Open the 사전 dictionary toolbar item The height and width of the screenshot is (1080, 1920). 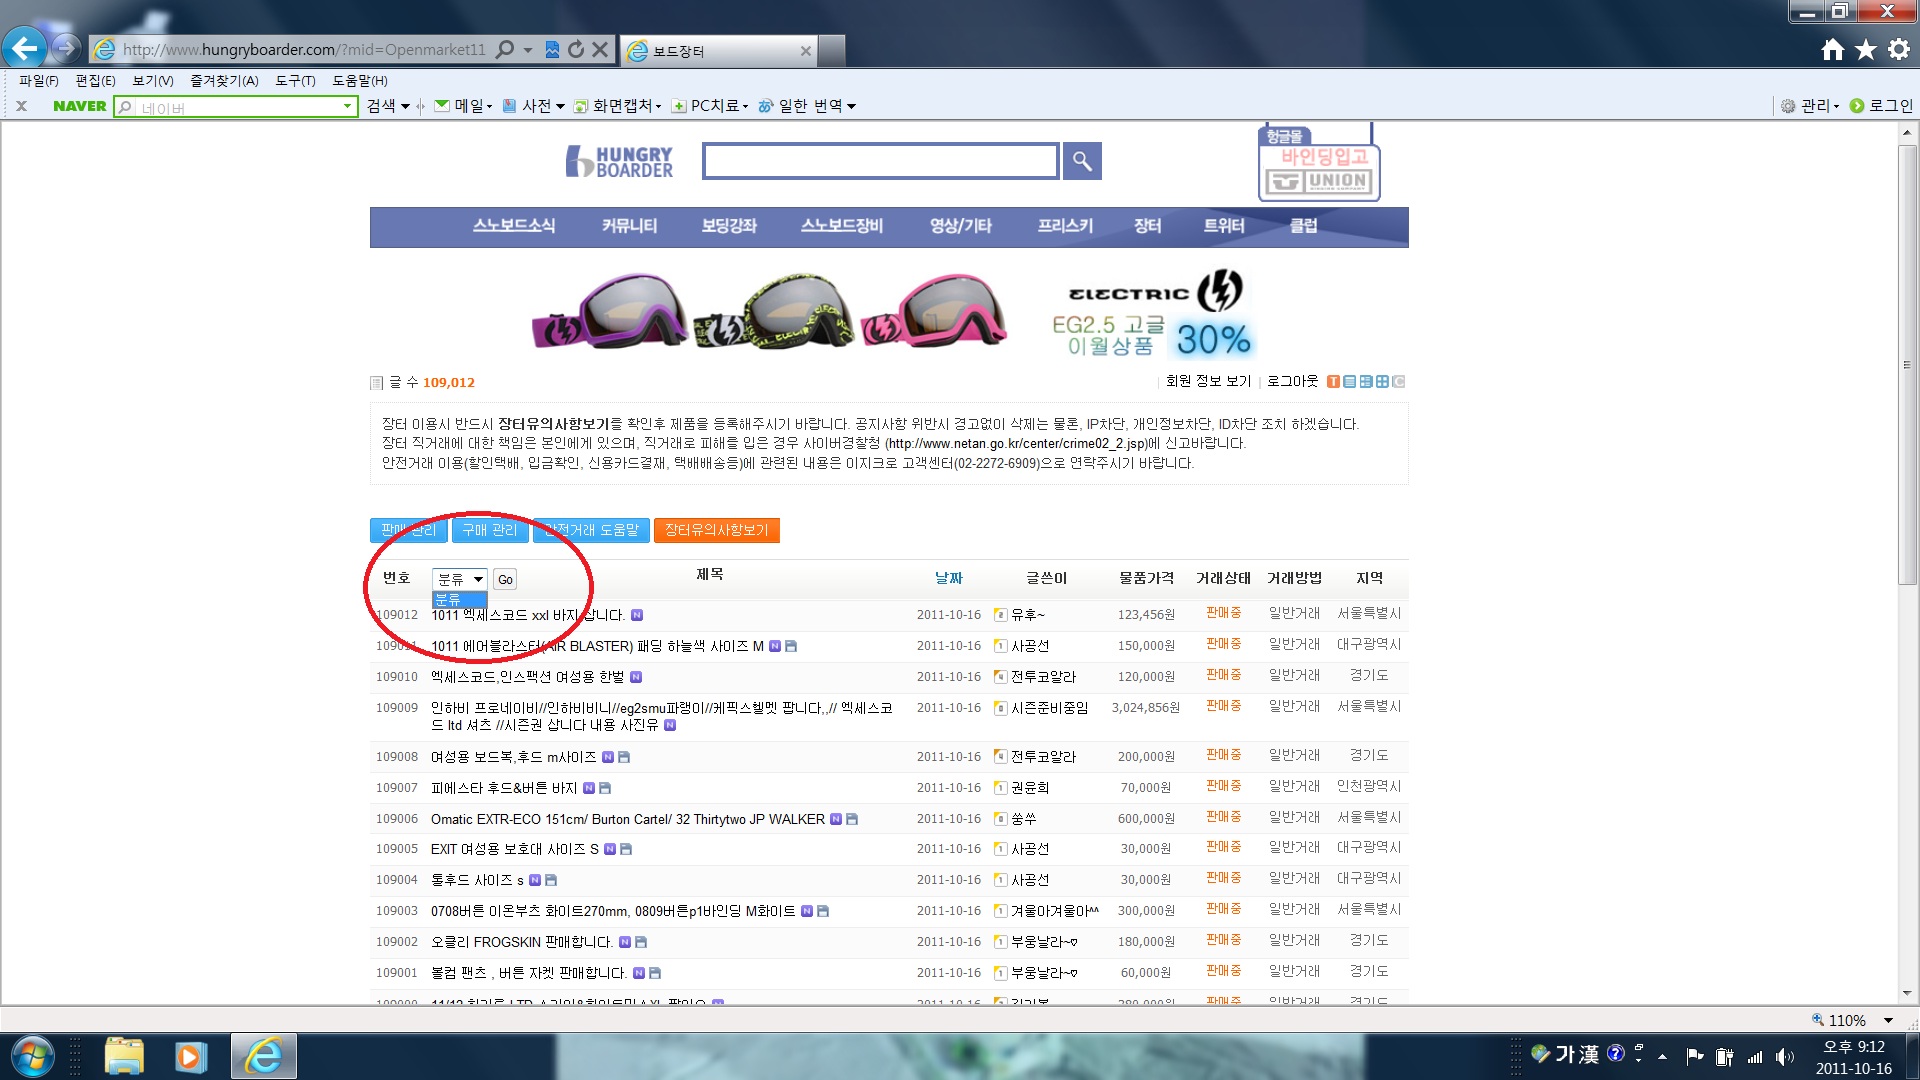(534, 106)
